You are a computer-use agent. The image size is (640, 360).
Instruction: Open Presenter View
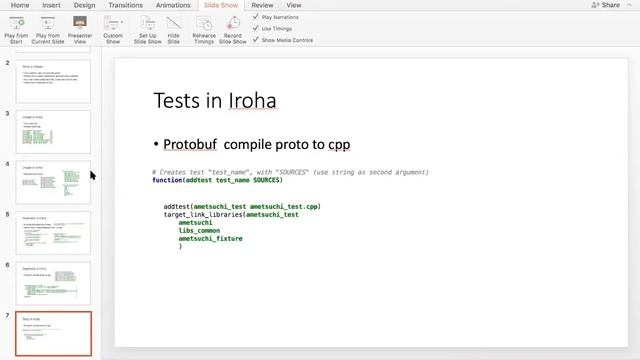(x=80, y=30)
